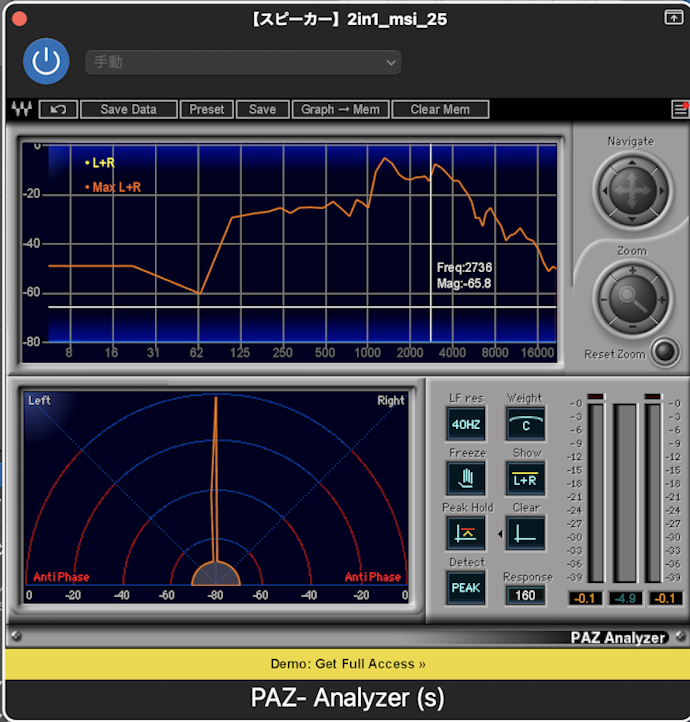Close the plugin window with red button
Viewport: 690px width, 722px height.
click(19, 19)
